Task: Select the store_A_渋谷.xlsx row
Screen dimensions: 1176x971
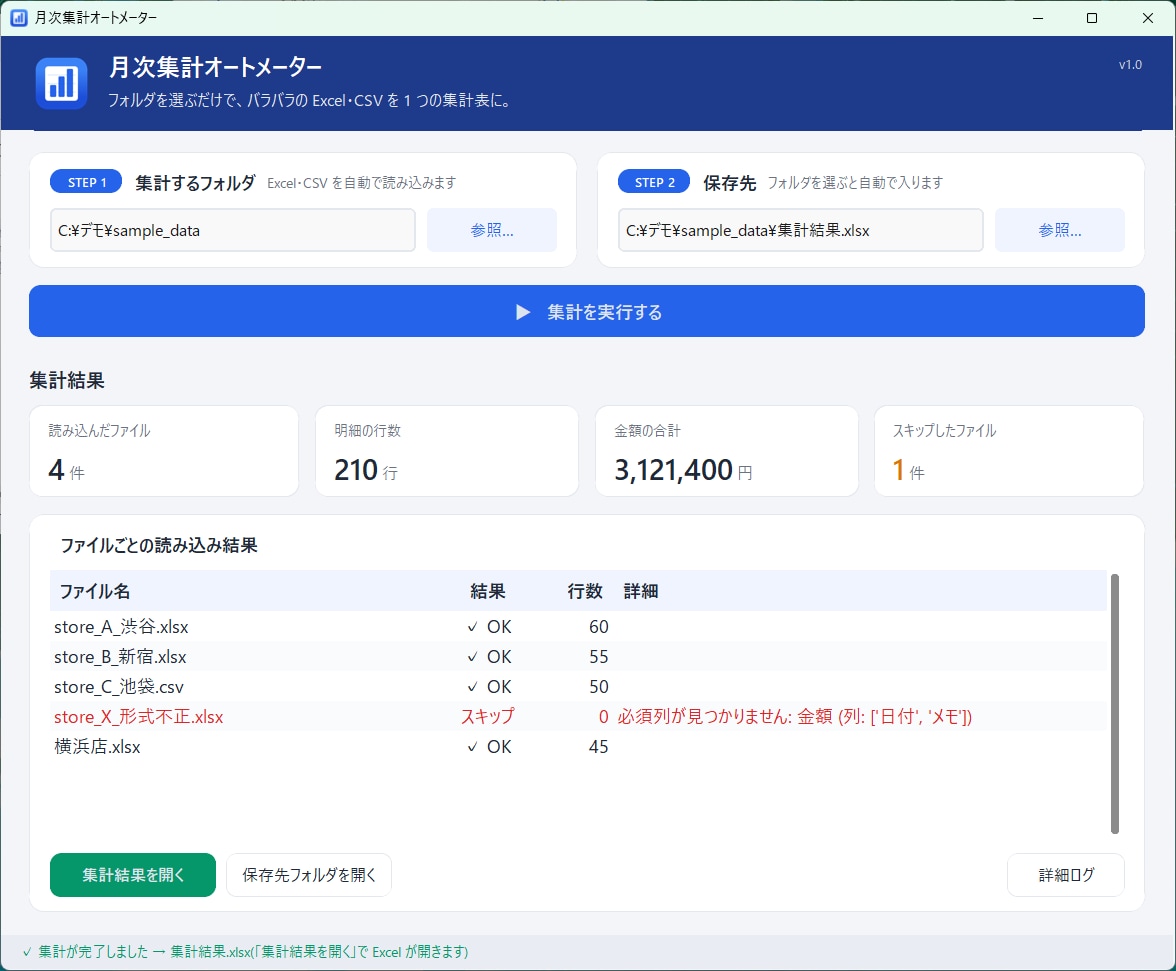Action: pyautogui.click(x=578, y=627)
